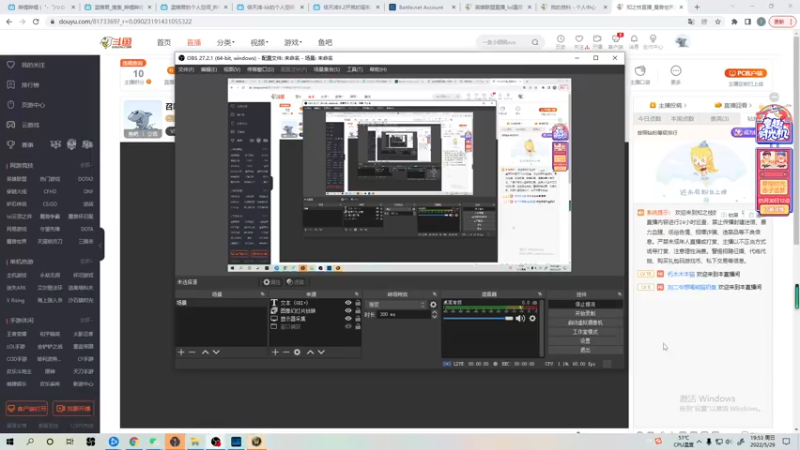The width and height of the screenshot is (800, 450).
Task: Open Windows taskbar search
Action: point(30,442)
